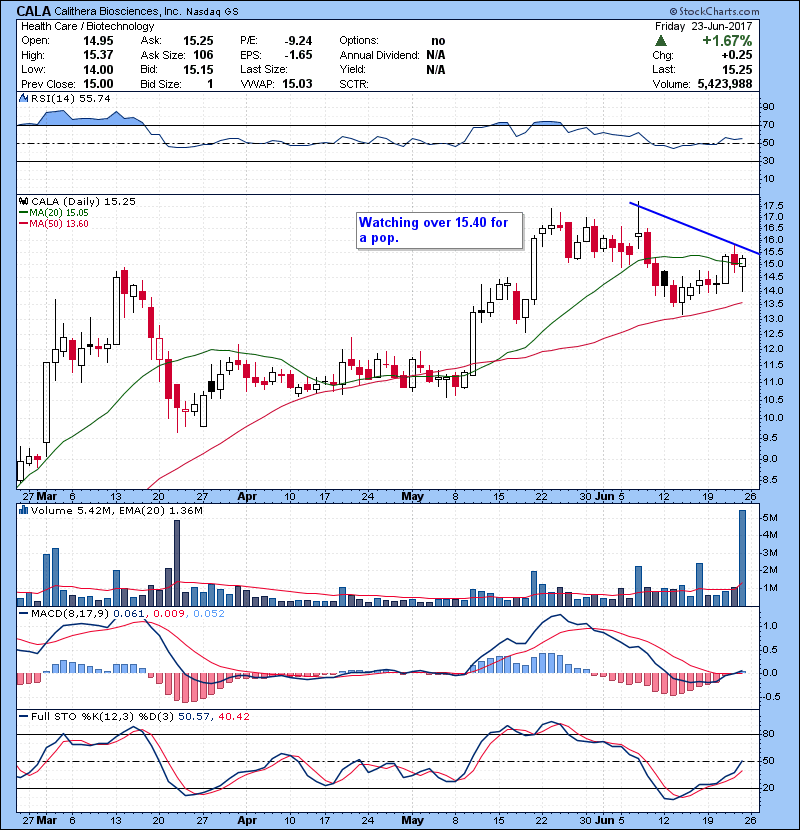Click the Volume bar chart icon
The image size is (800, 830).
24,510
